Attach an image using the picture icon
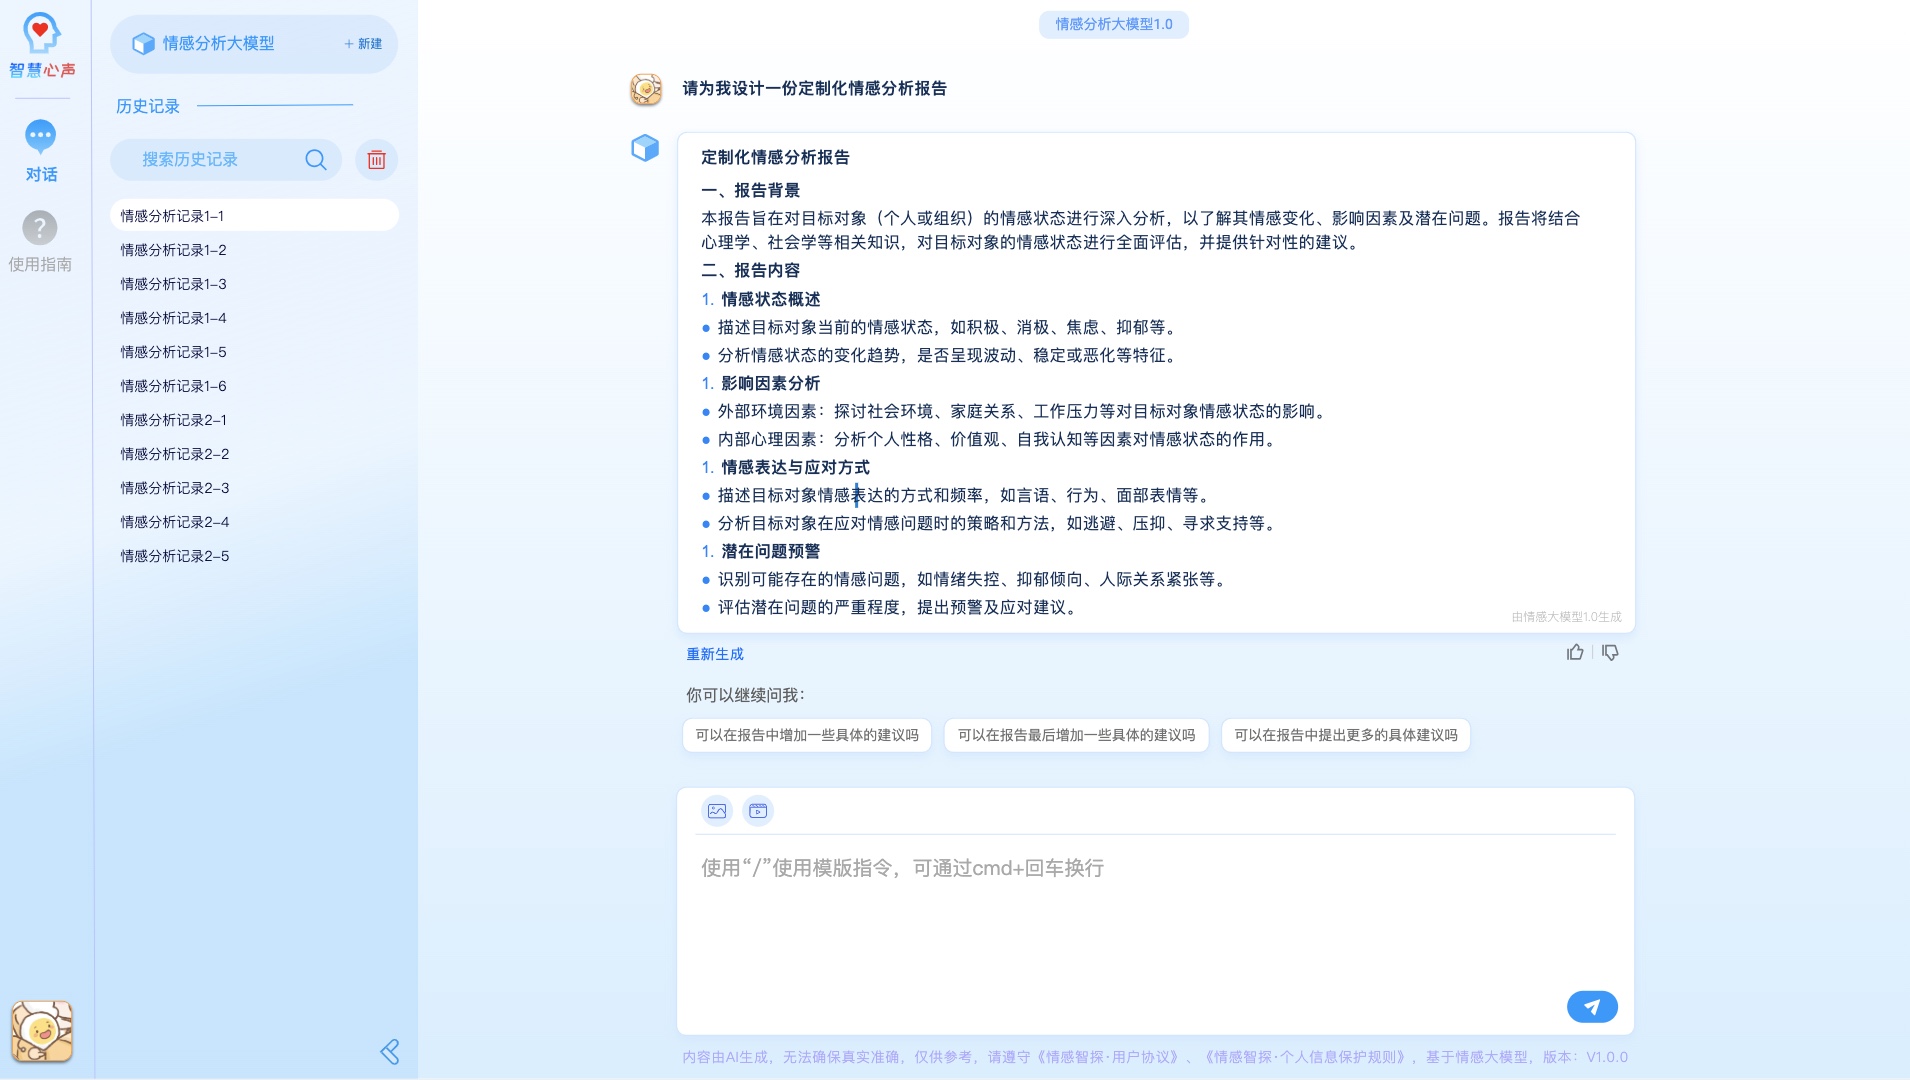Screen dimensions: 1910x1080 tap(717, 811)
